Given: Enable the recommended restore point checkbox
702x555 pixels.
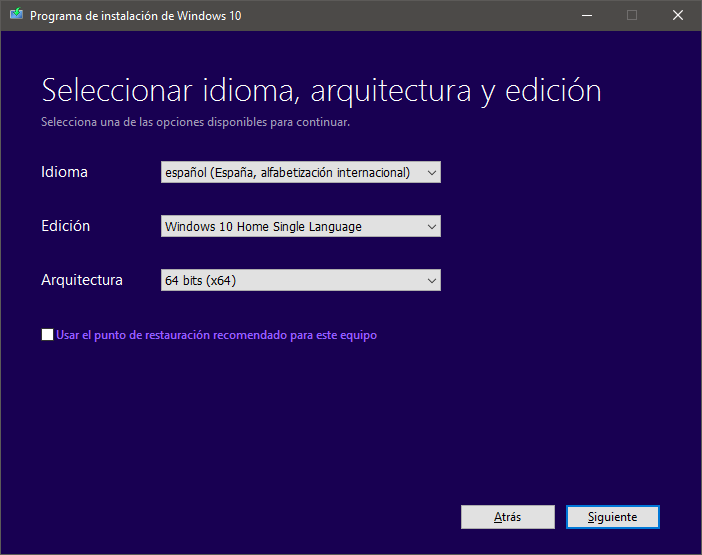Looking at the screenshot, I should [47, 334].
